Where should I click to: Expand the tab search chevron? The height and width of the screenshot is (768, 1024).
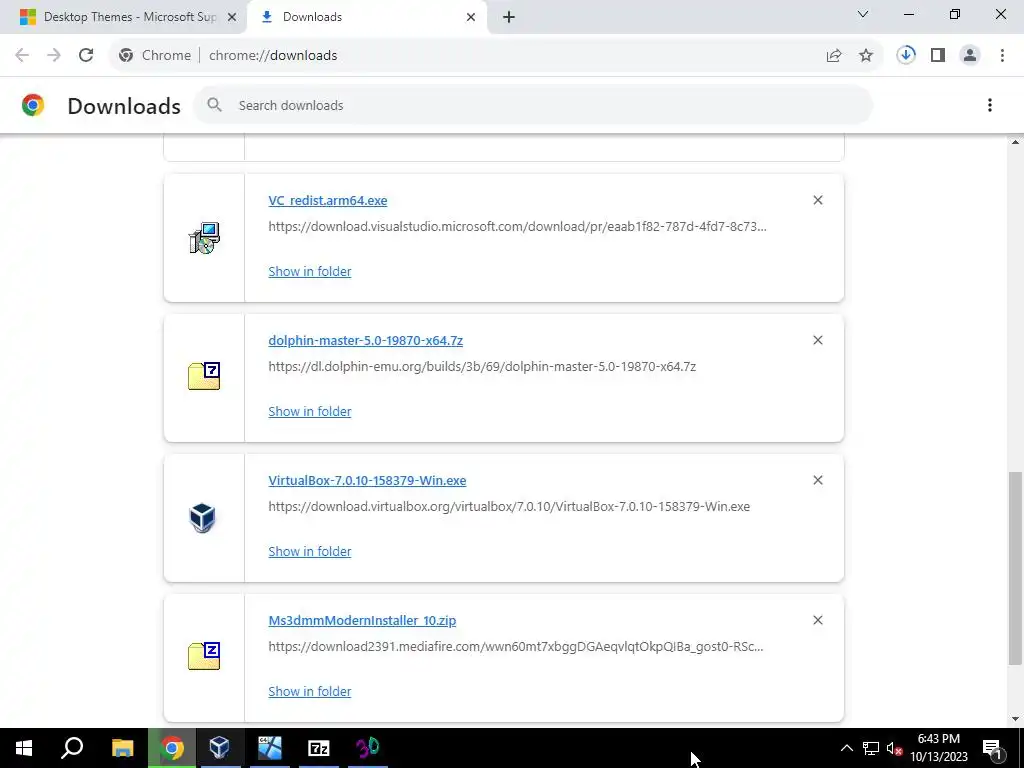coord(863,14)
